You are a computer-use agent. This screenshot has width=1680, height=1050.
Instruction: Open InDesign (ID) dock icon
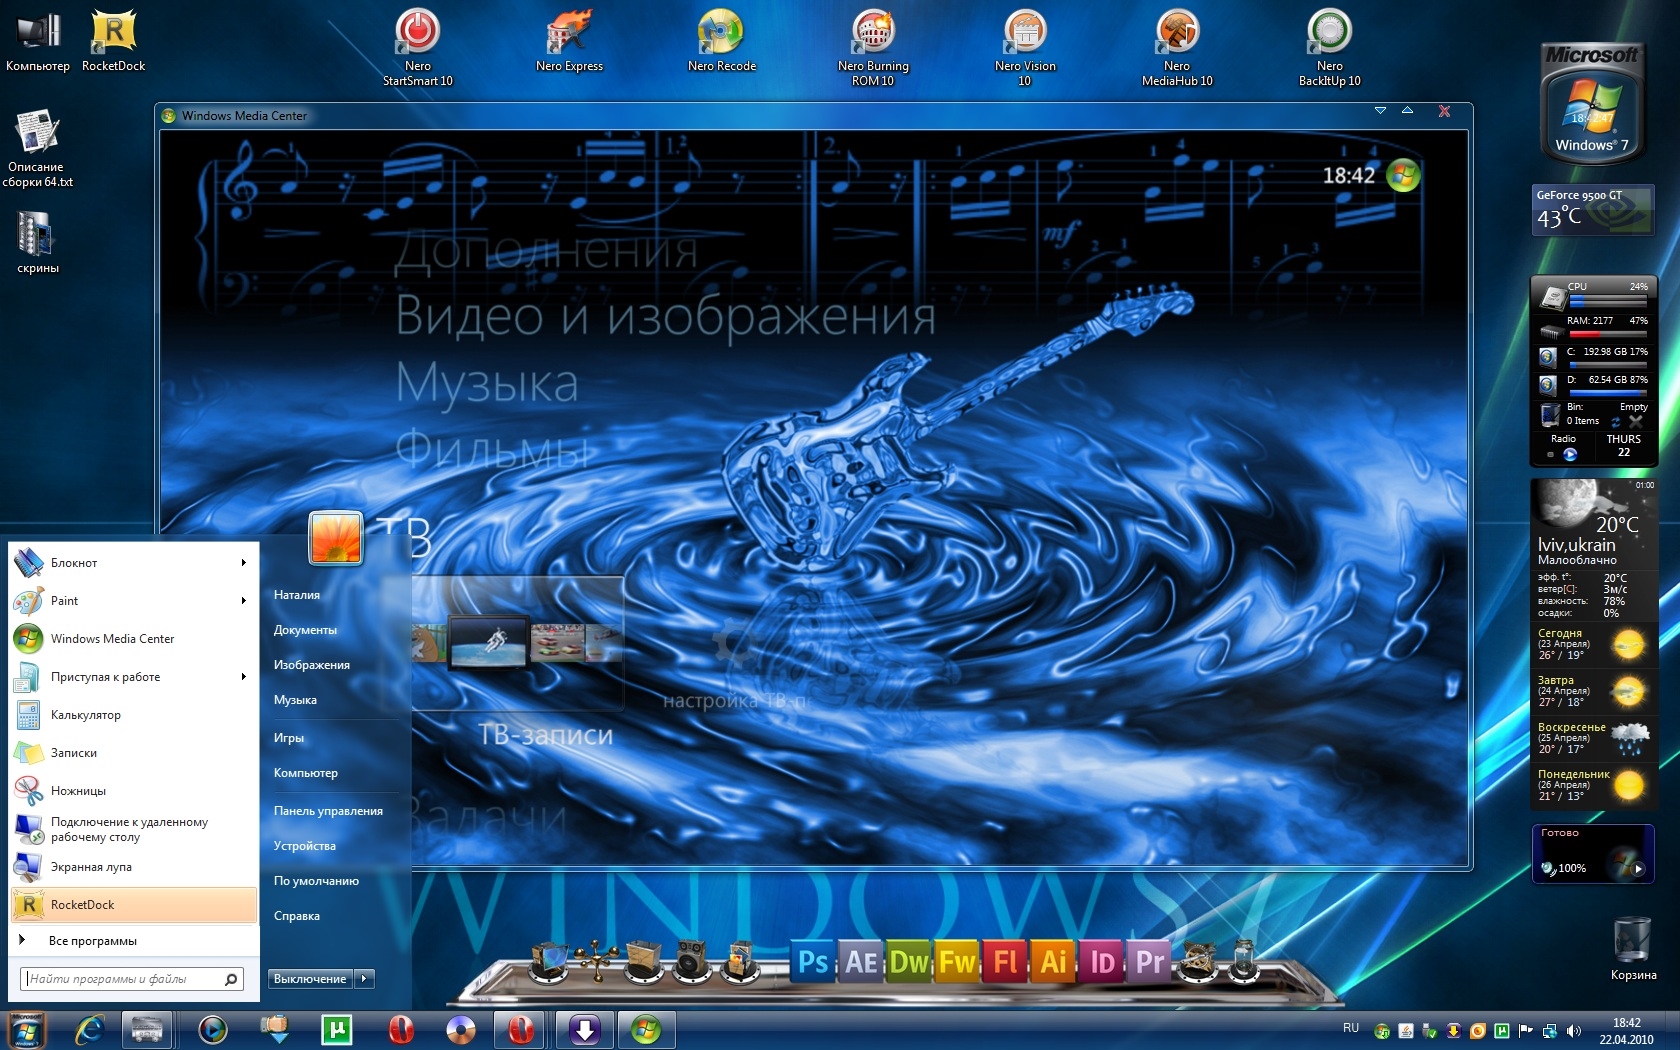point(1101,962)
